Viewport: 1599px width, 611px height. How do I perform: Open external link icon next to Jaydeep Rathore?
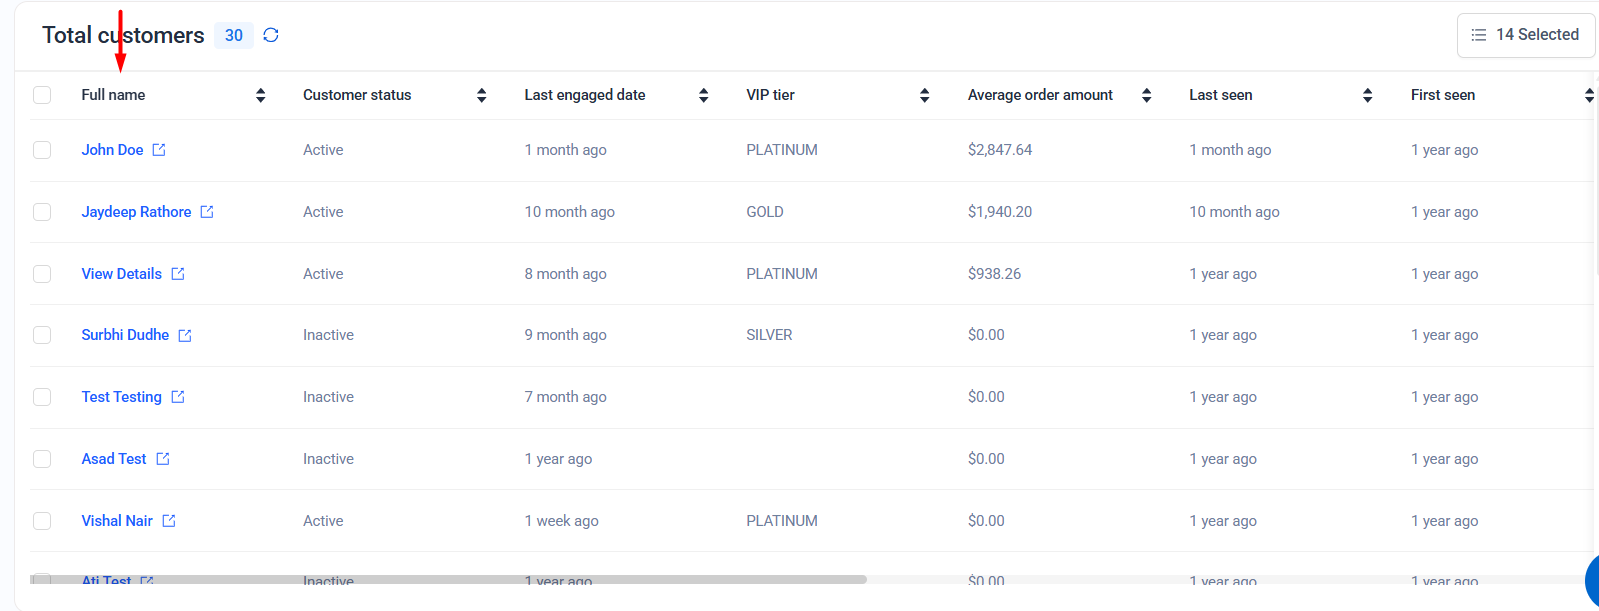coord(207,212)
